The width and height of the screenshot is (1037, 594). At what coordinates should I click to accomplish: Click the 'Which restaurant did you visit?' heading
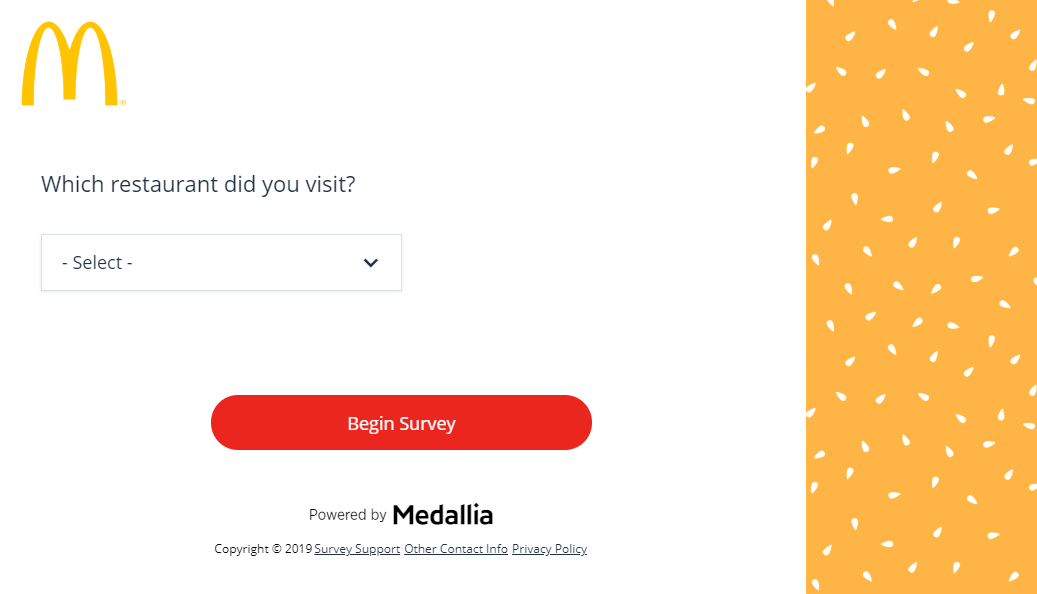coord(197,184)
